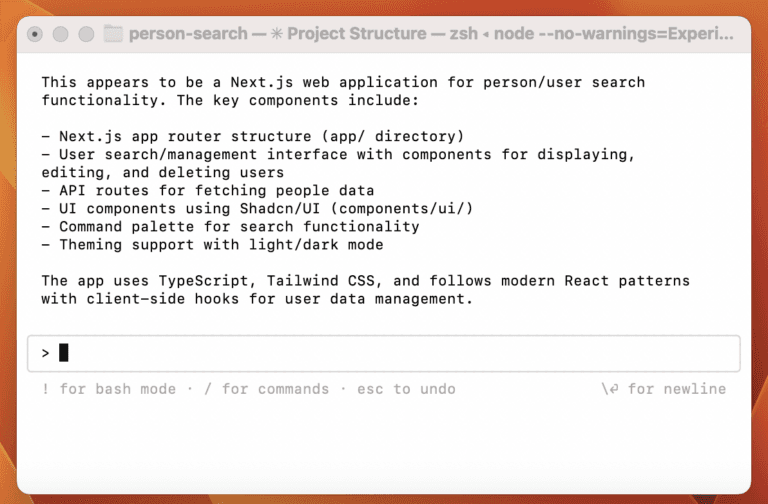
Task: Focus the prompt input box
Action: point(400,353)
